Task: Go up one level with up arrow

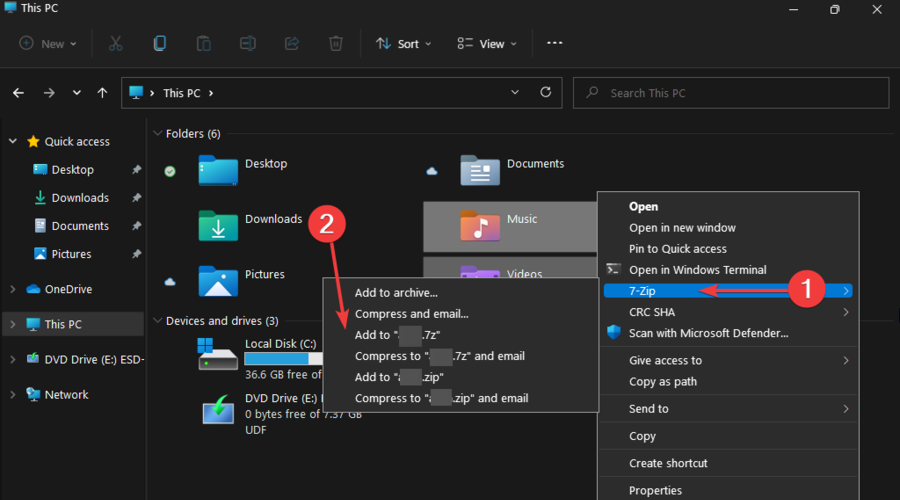Action: tap(102, 93)
